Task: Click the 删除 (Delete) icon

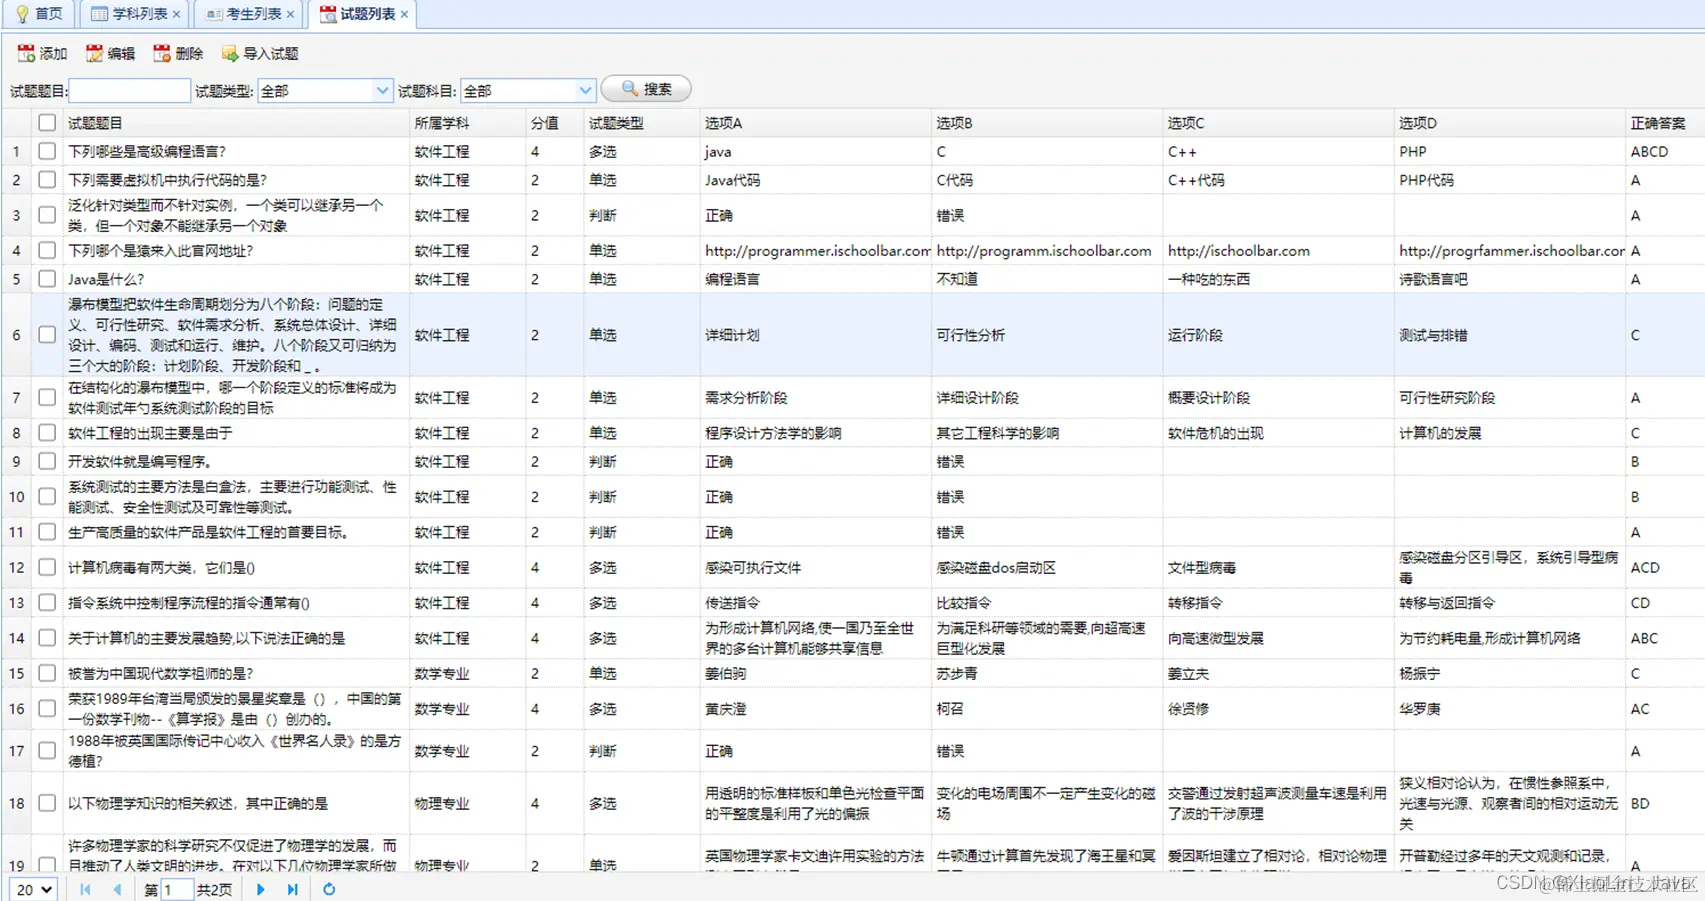Action: (160, 53)
